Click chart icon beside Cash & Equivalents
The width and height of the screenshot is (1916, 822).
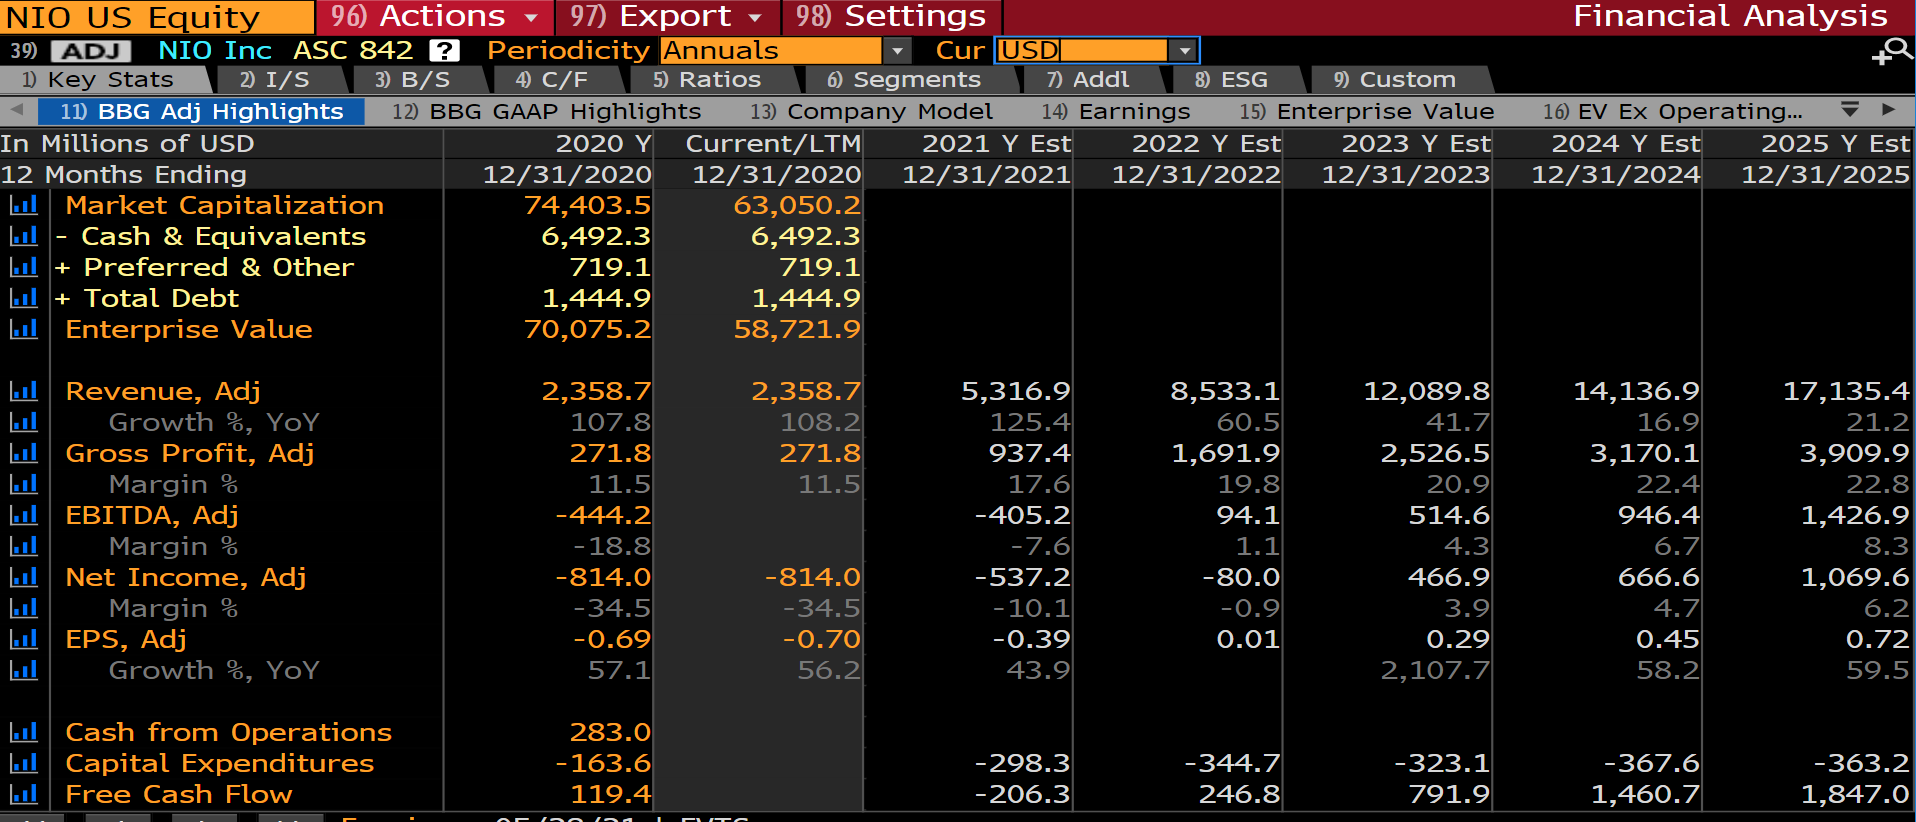(x=23, y=236)
